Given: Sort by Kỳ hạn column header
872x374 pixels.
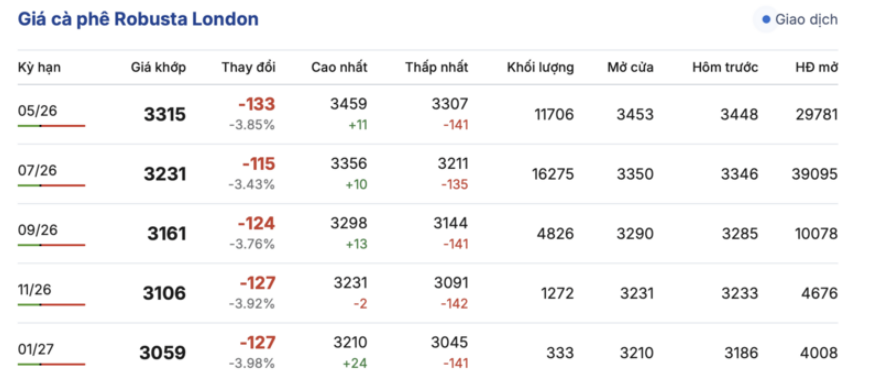Looking at the screenshot, I should point(39,68).
